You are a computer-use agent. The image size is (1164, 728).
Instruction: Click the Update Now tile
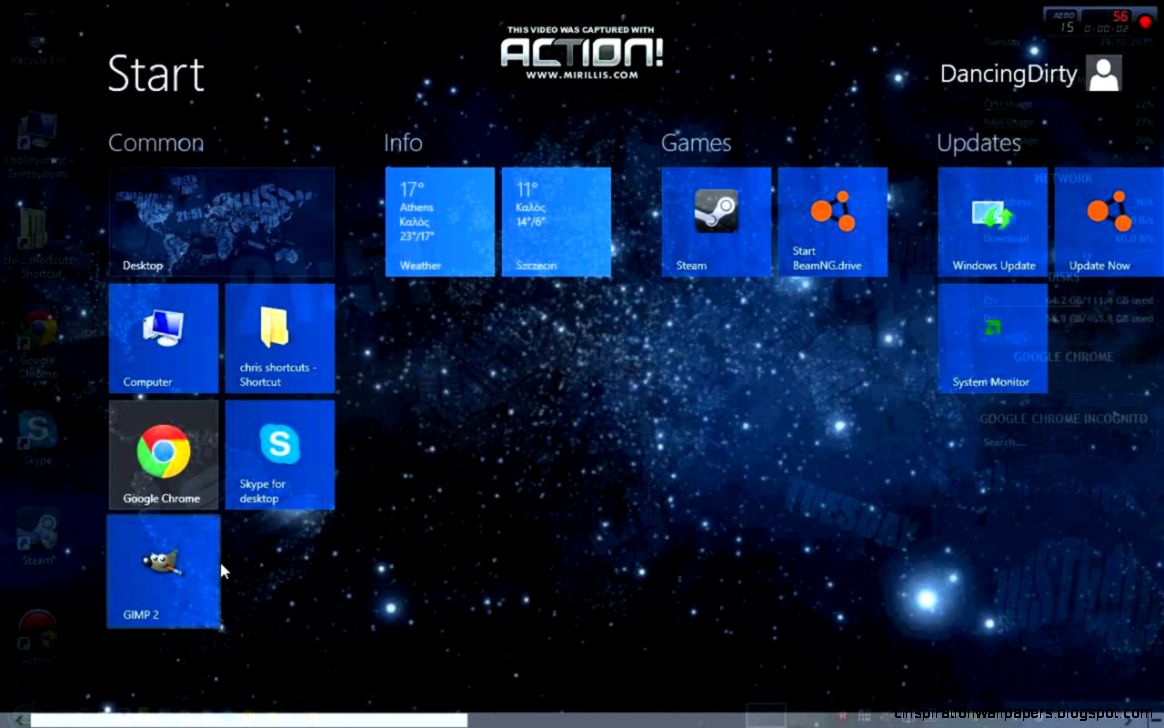pos(1108,220)
